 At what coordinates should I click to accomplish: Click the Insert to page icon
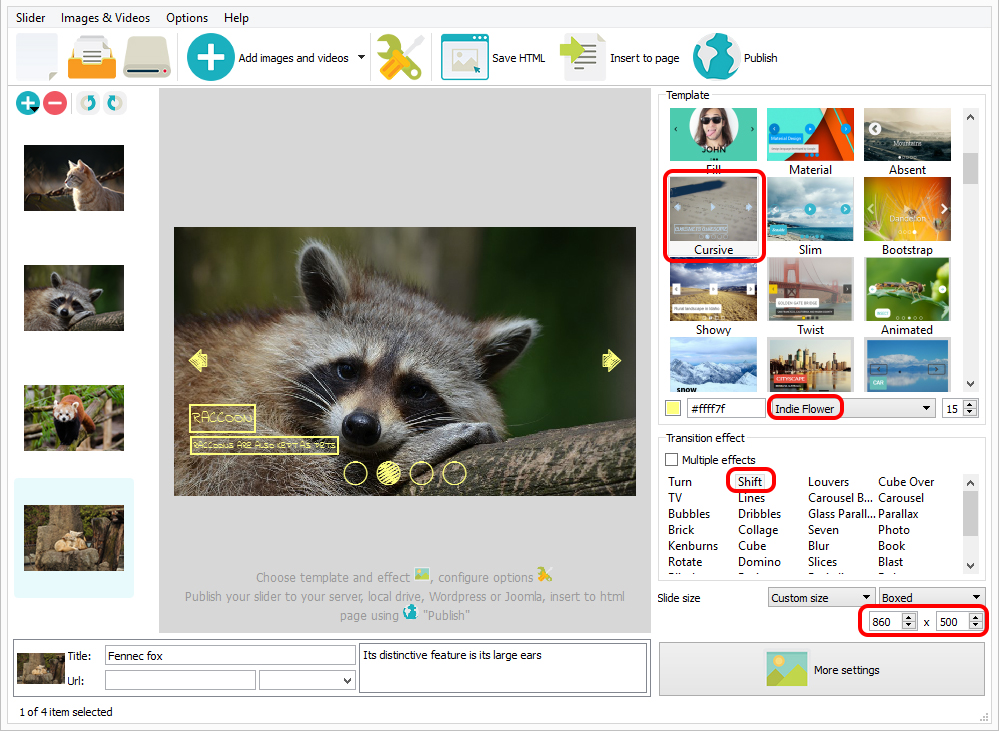point(582,57)
